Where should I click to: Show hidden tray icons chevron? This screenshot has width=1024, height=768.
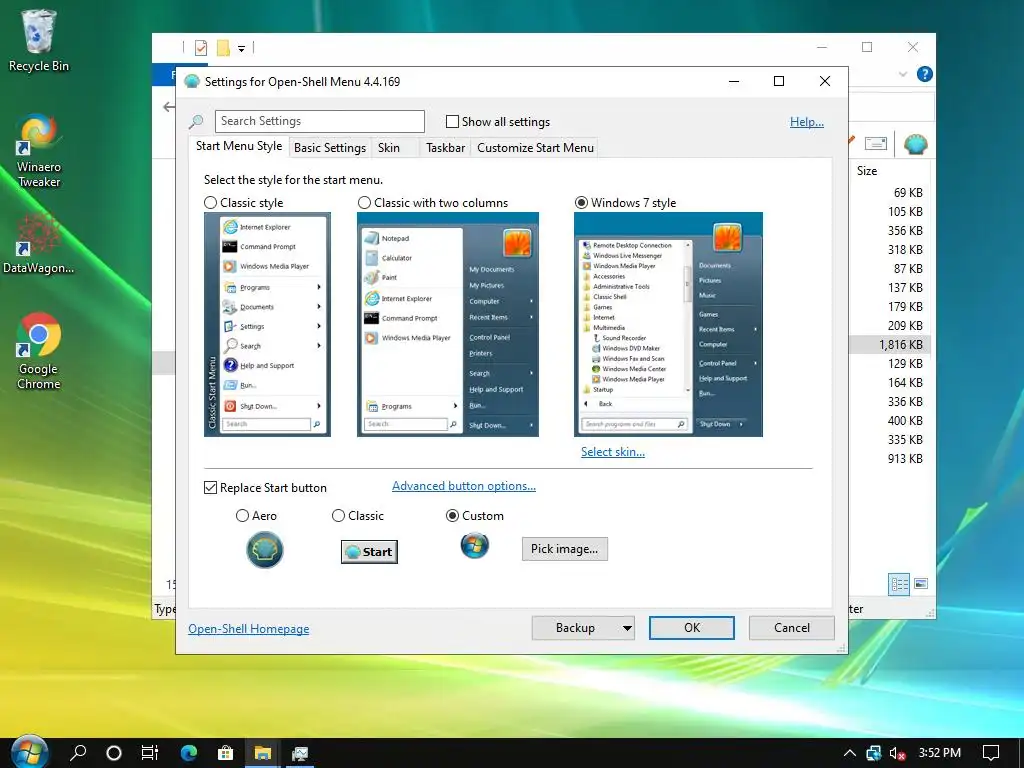(x=850, y=753)
